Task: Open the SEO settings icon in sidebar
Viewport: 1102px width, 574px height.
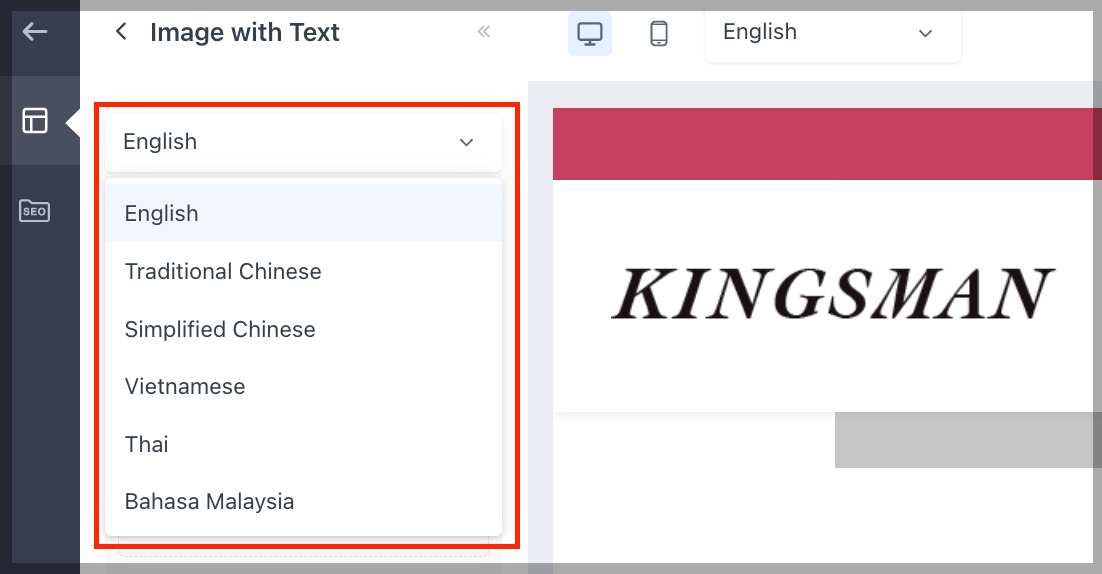Action: [34, 211]
